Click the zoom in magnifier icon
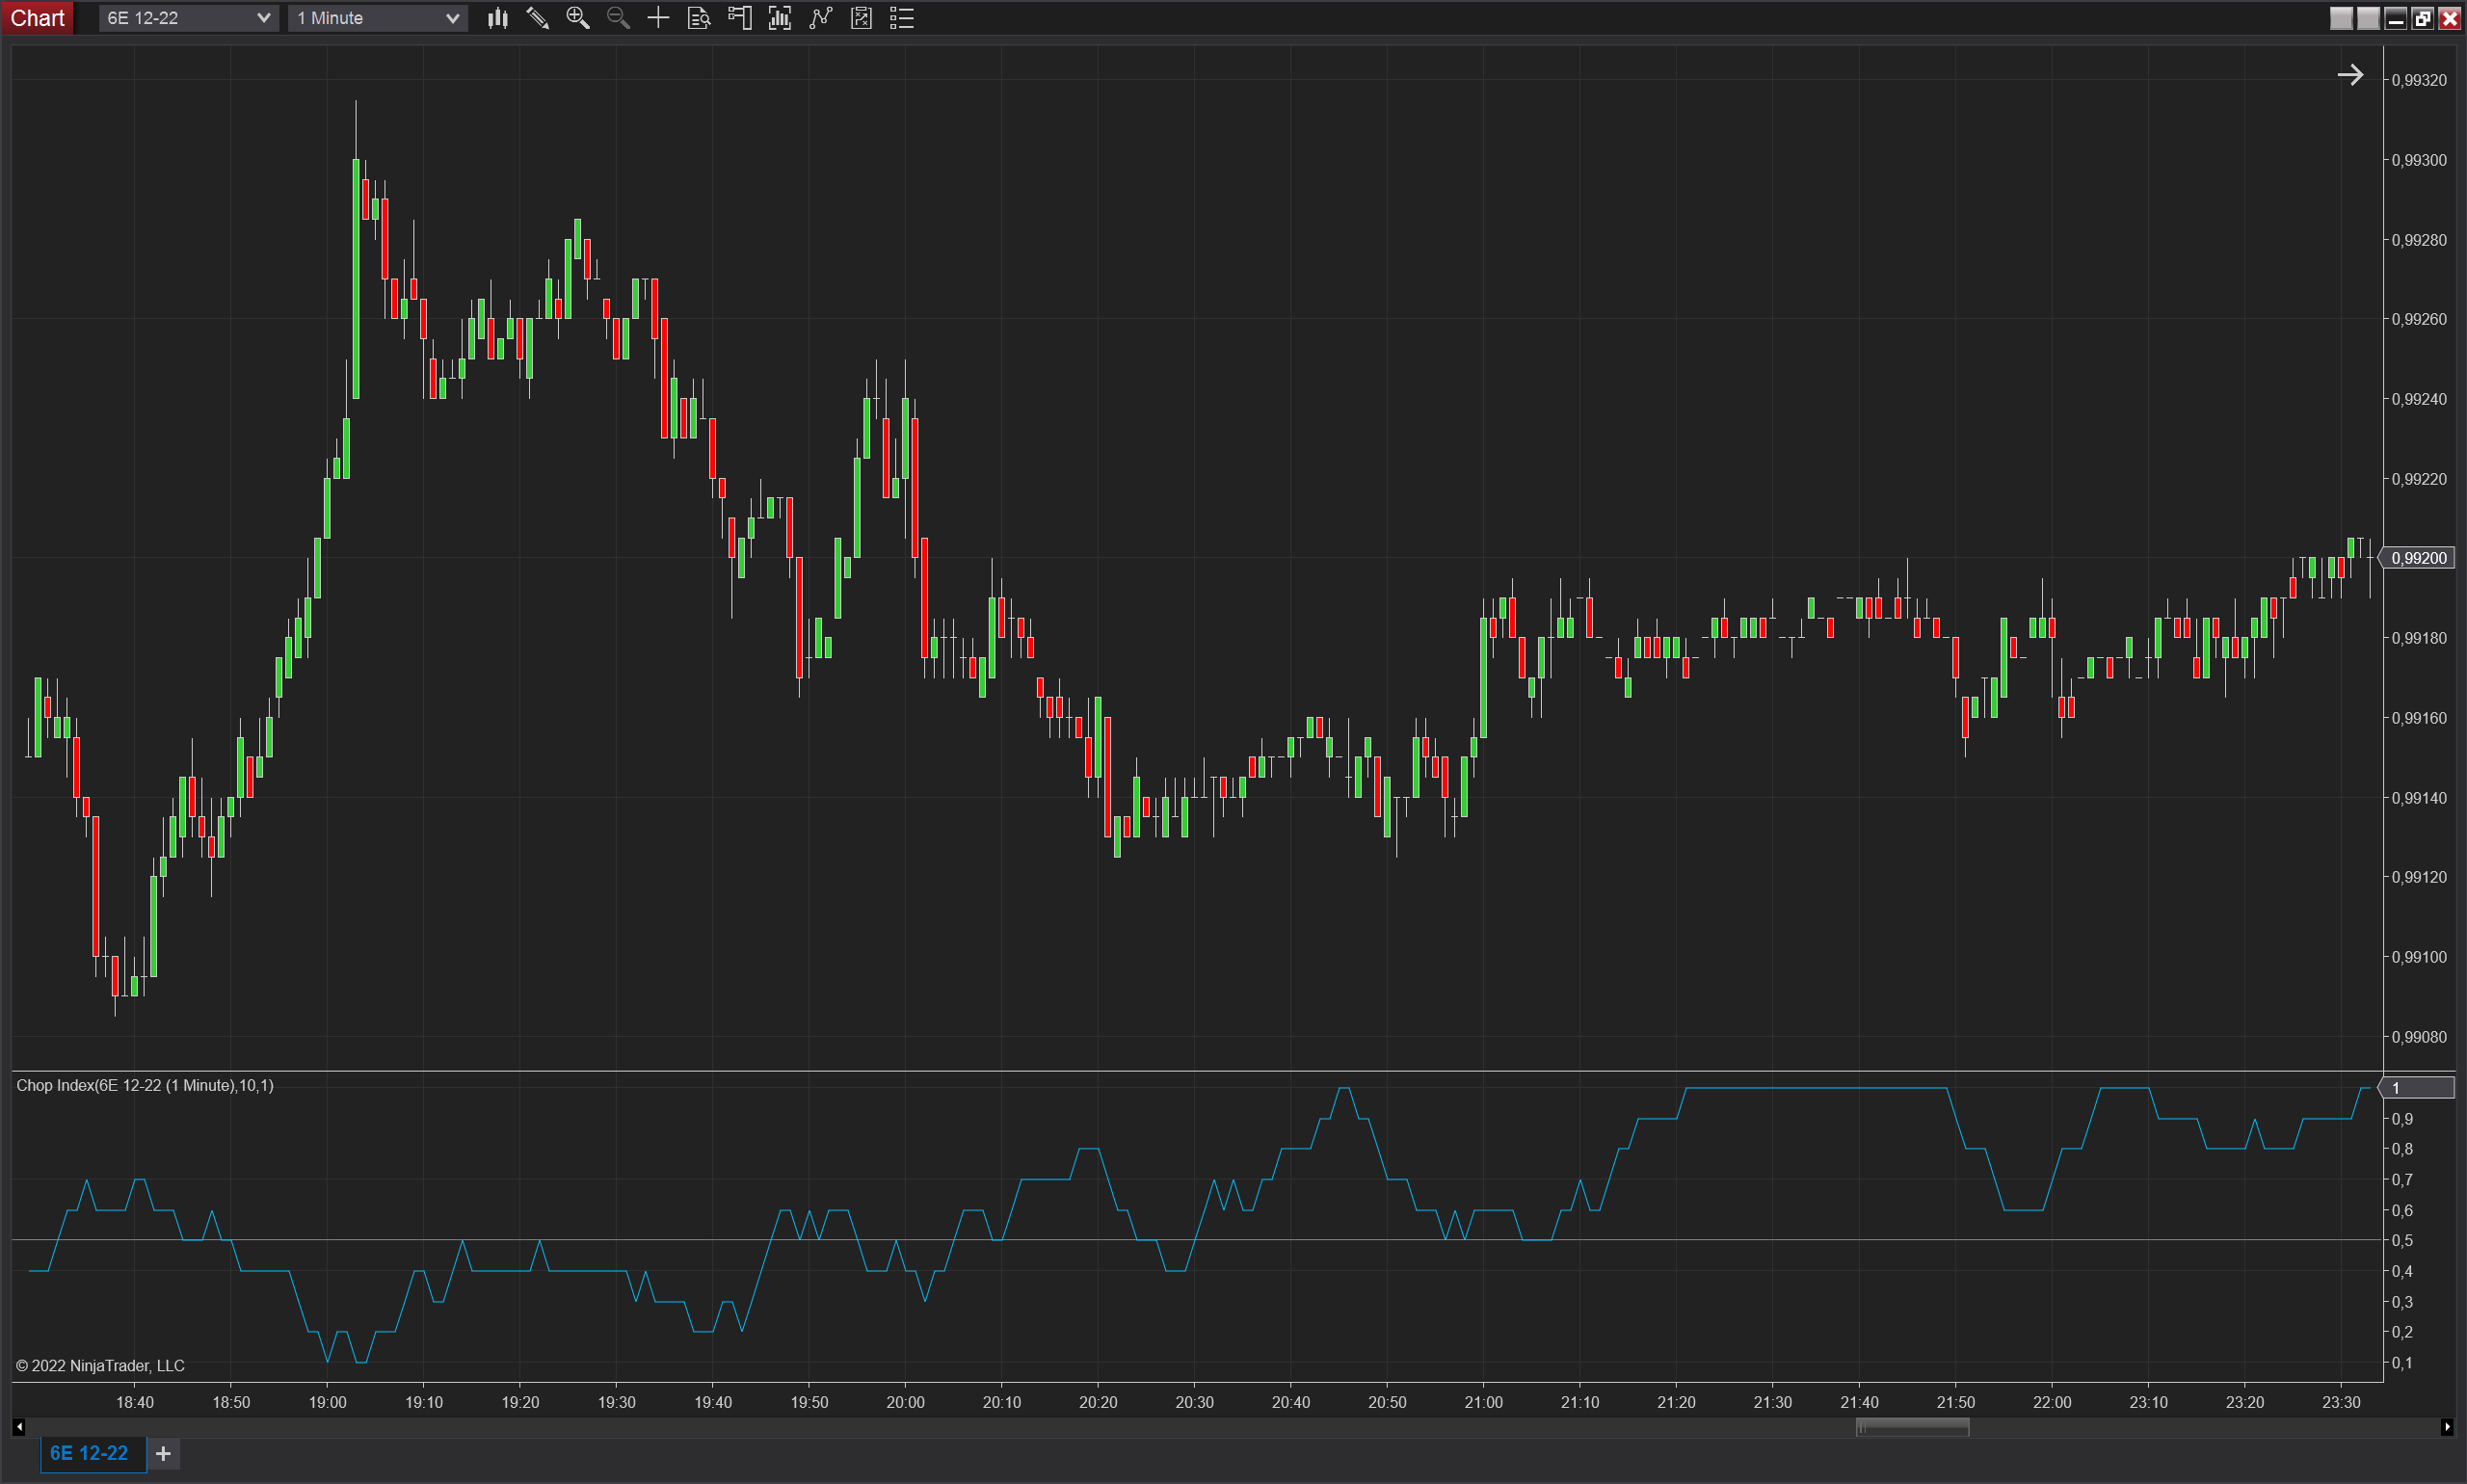Viewport: 2467px width, 1484px height. (577, 18)
